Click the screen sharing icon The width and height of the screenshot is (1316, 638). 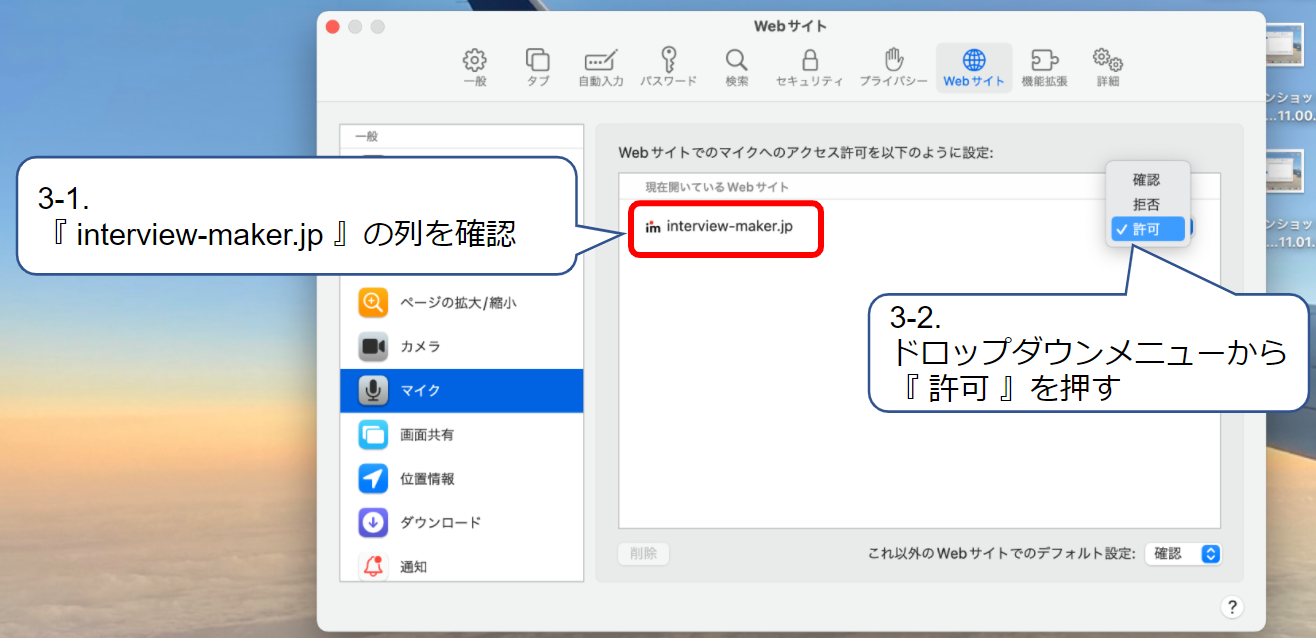coord(373,434)
